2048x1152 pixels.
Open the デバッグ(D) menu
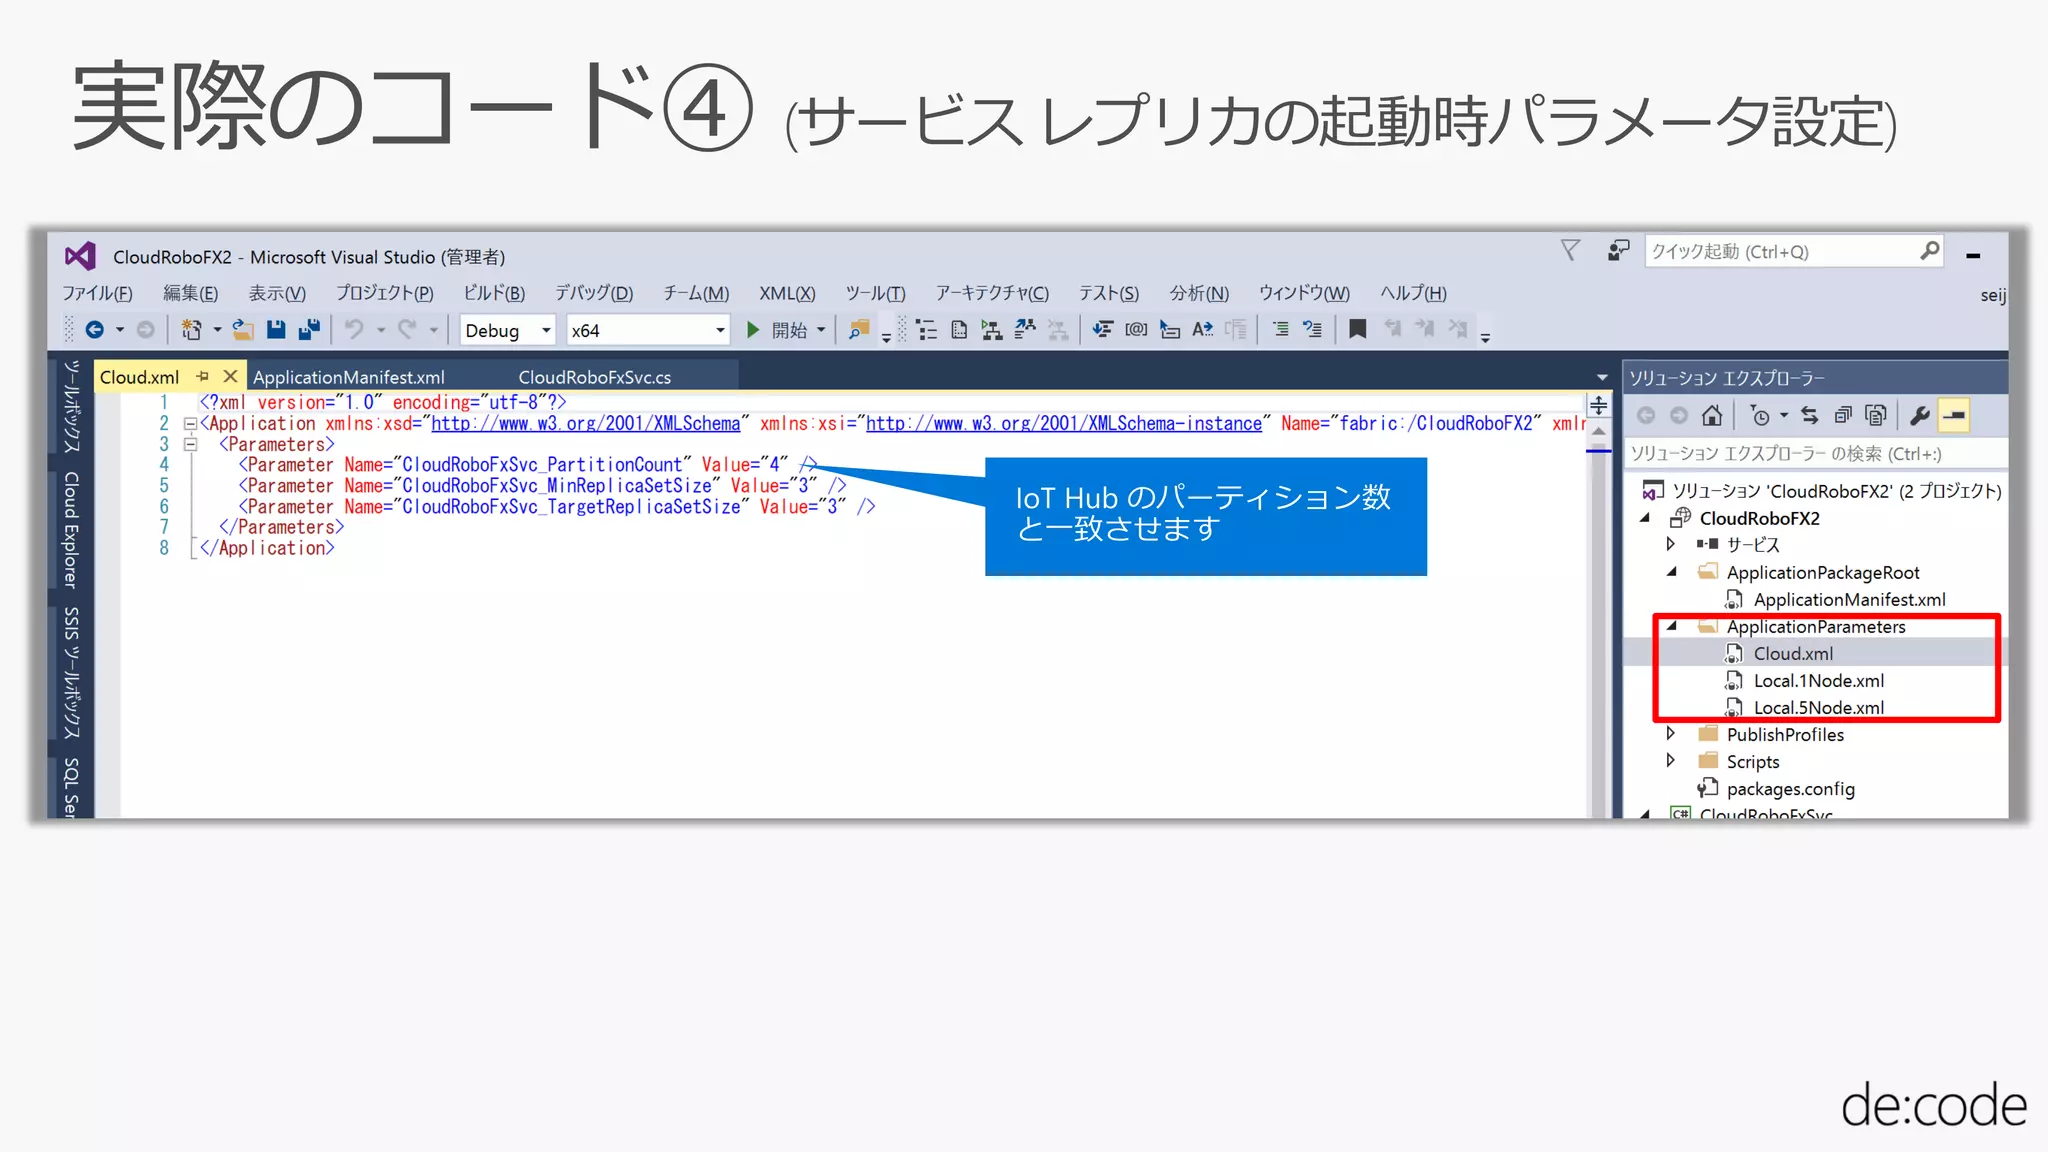[x=594, y=293]
